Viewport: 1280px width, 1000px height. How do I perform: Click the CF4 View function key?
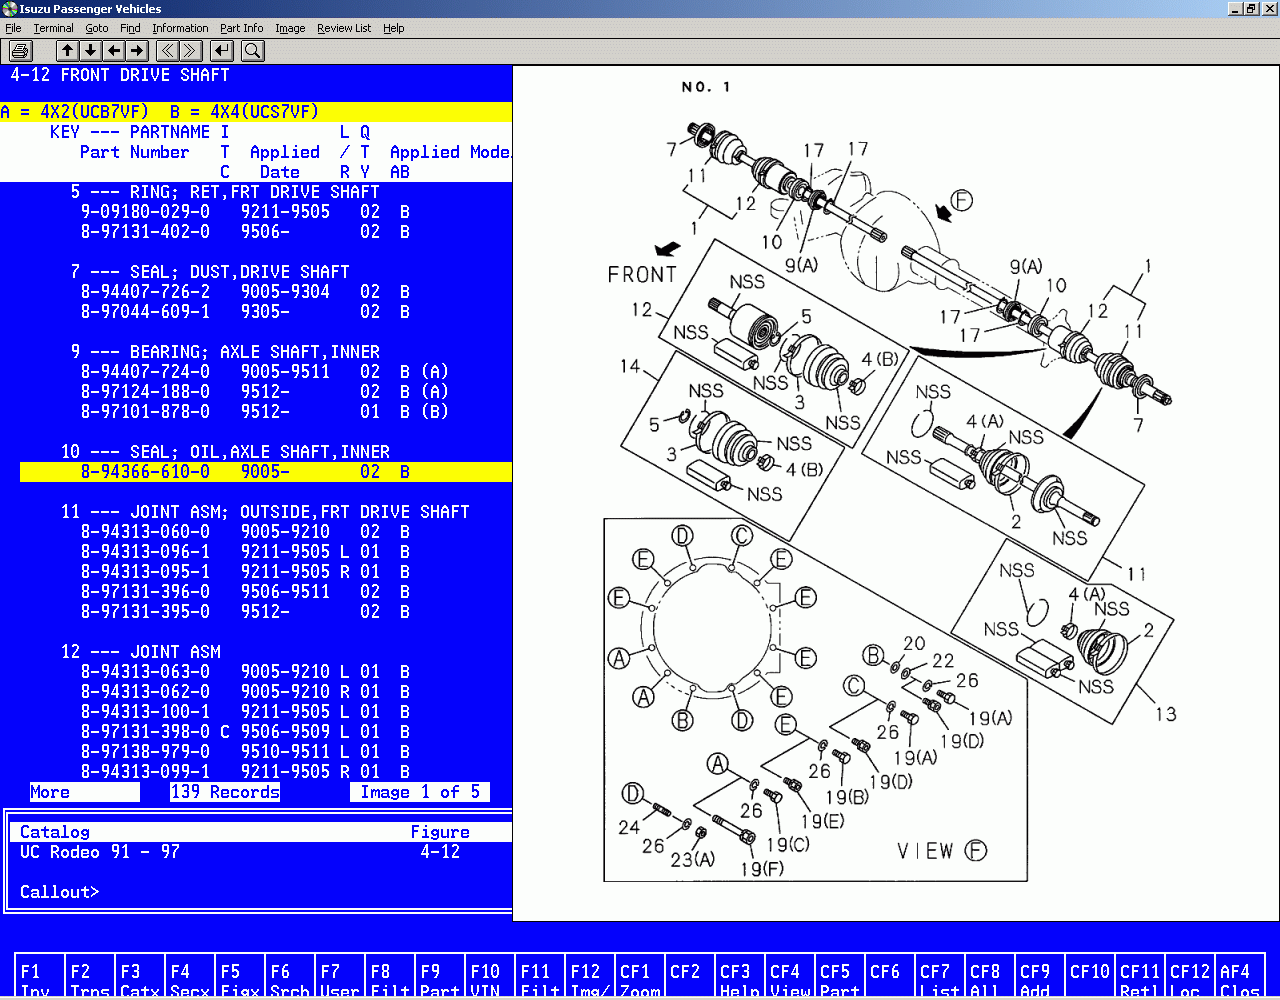pyautogui.click(x=789, y=977)
